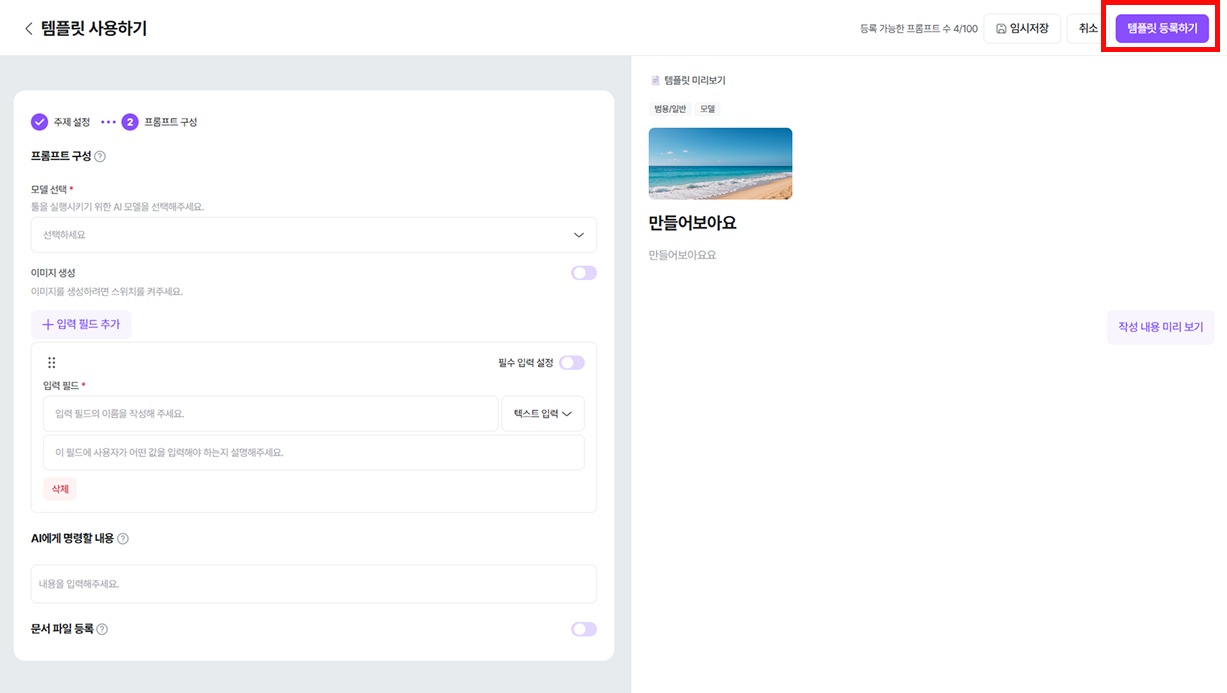Expand the 텍스트 입력 type dropdown
This screenshot has width=1227, height=693.
click(x=543, y=414)
